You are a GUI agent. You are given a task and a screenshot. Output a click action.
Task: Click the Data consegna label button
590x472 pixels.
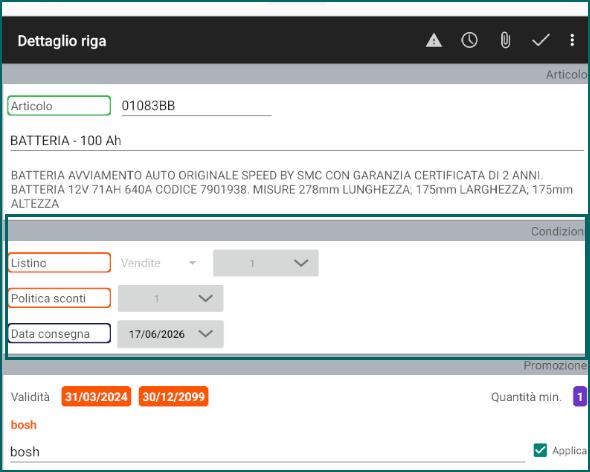[x=59, y=333]
